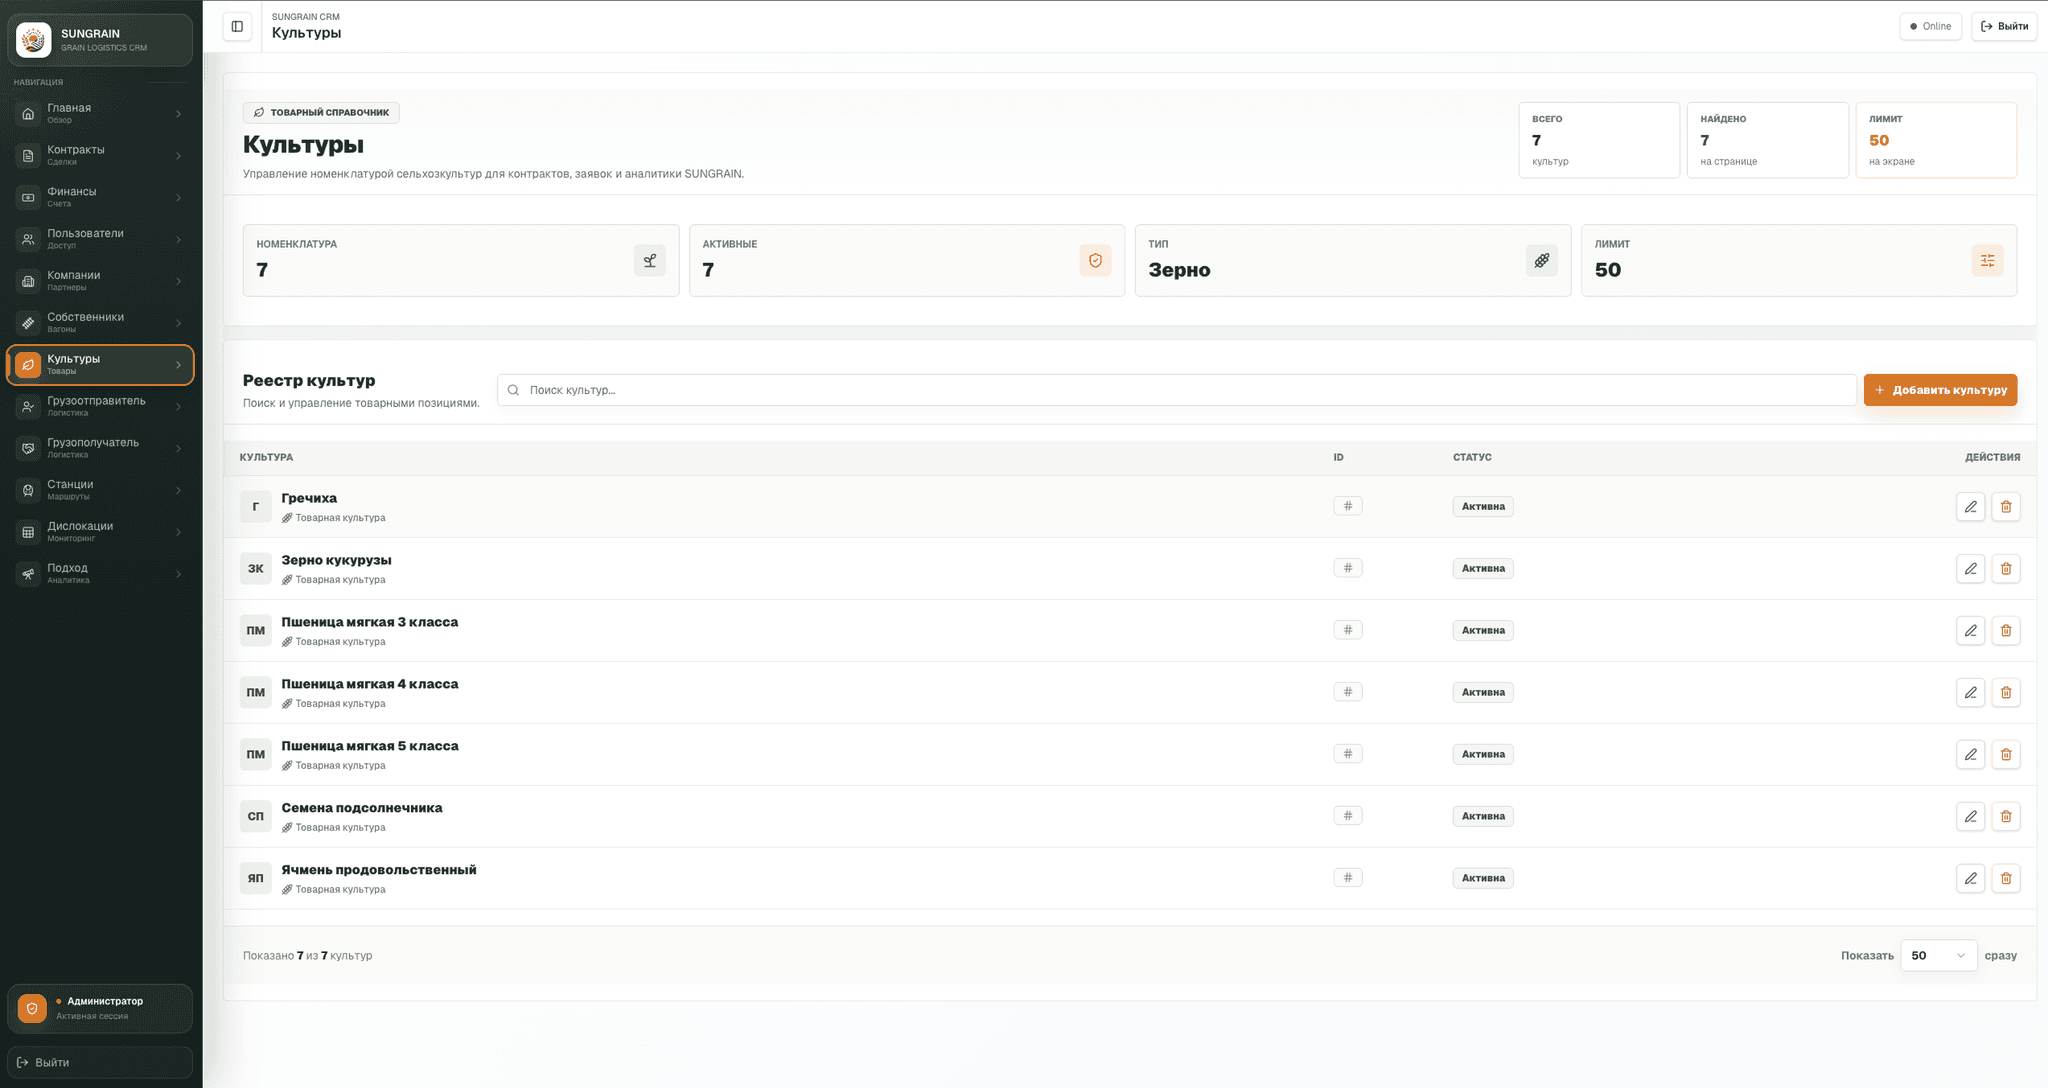
Task: Edit Семена подсолнечника entry
Action: 1970,817
